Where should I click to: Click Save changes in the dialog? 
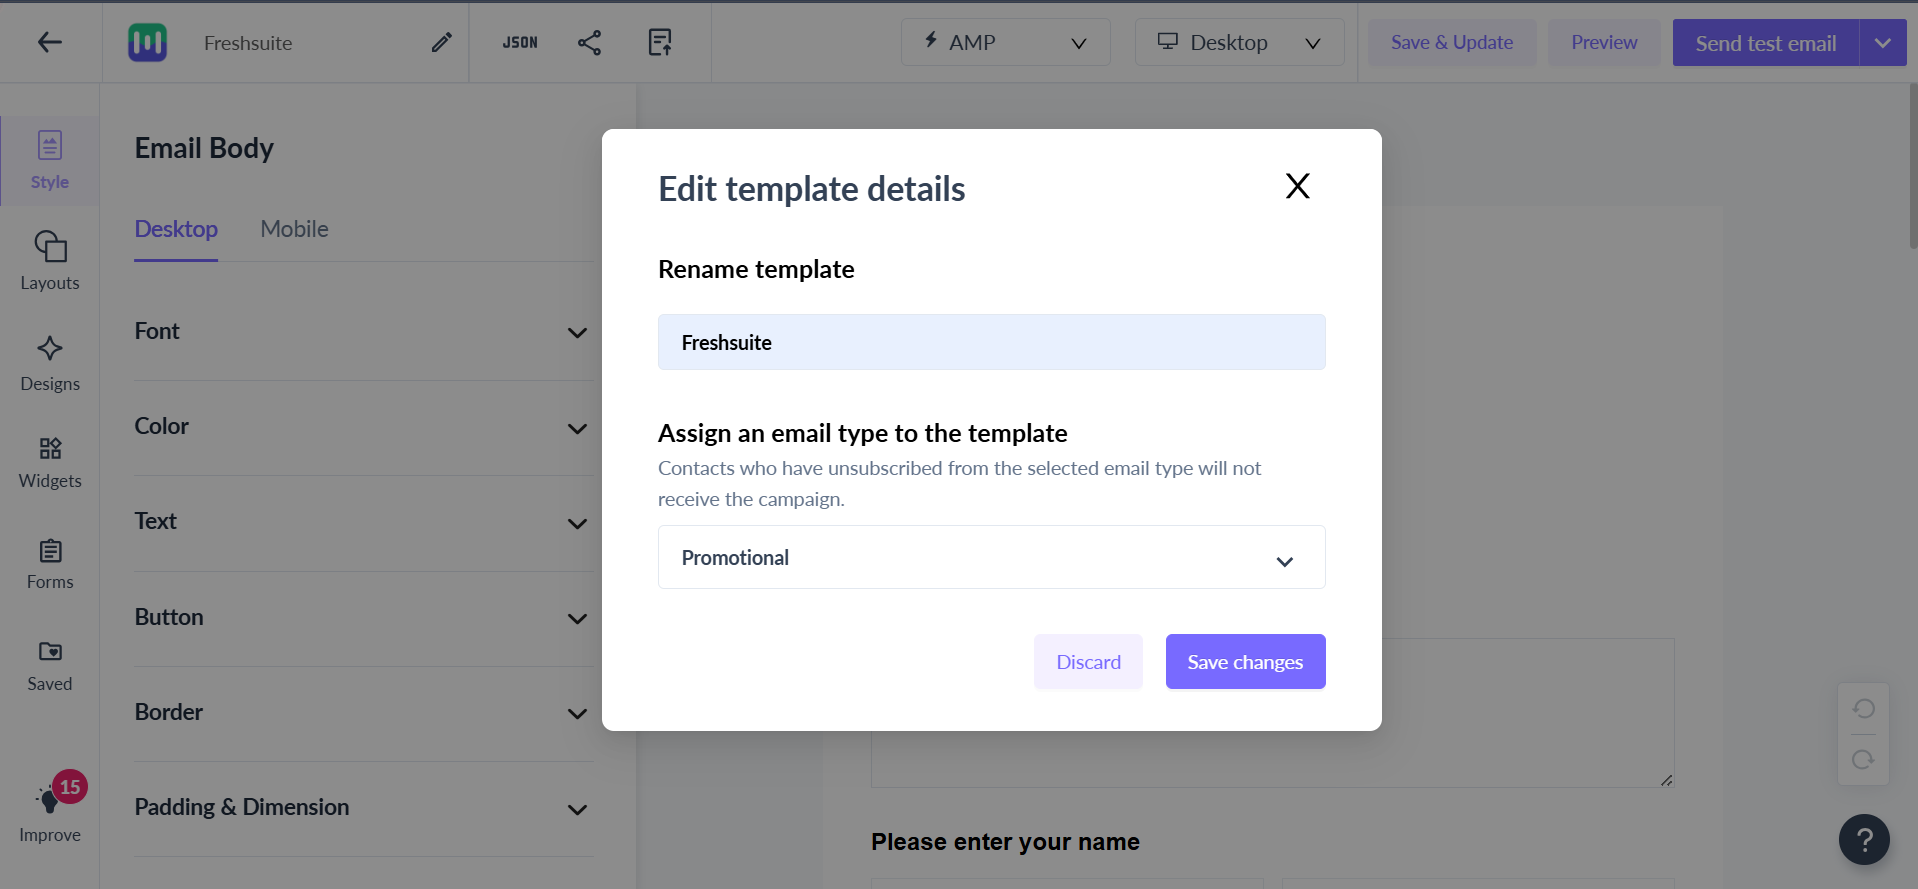pyautogui.click(x=1245, y=662)
